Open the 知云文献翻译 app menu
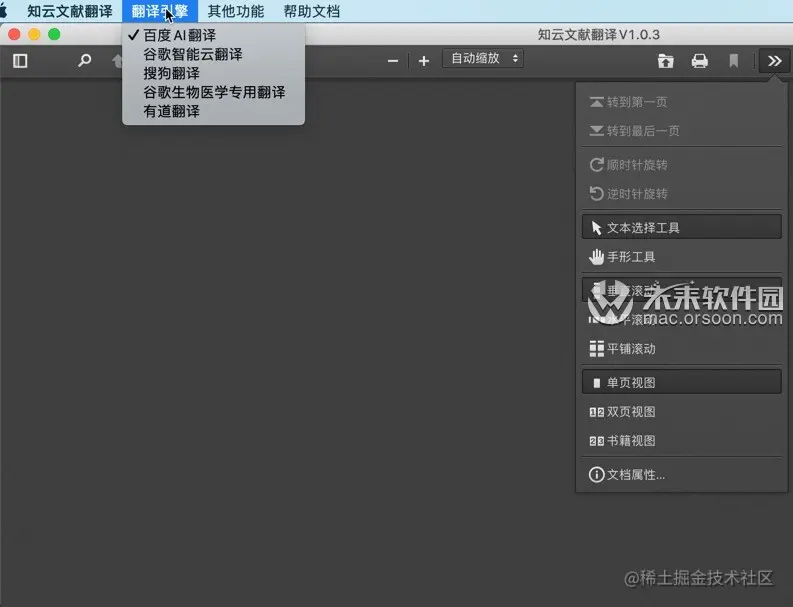 pyautogui.click(x=70, y=11)
